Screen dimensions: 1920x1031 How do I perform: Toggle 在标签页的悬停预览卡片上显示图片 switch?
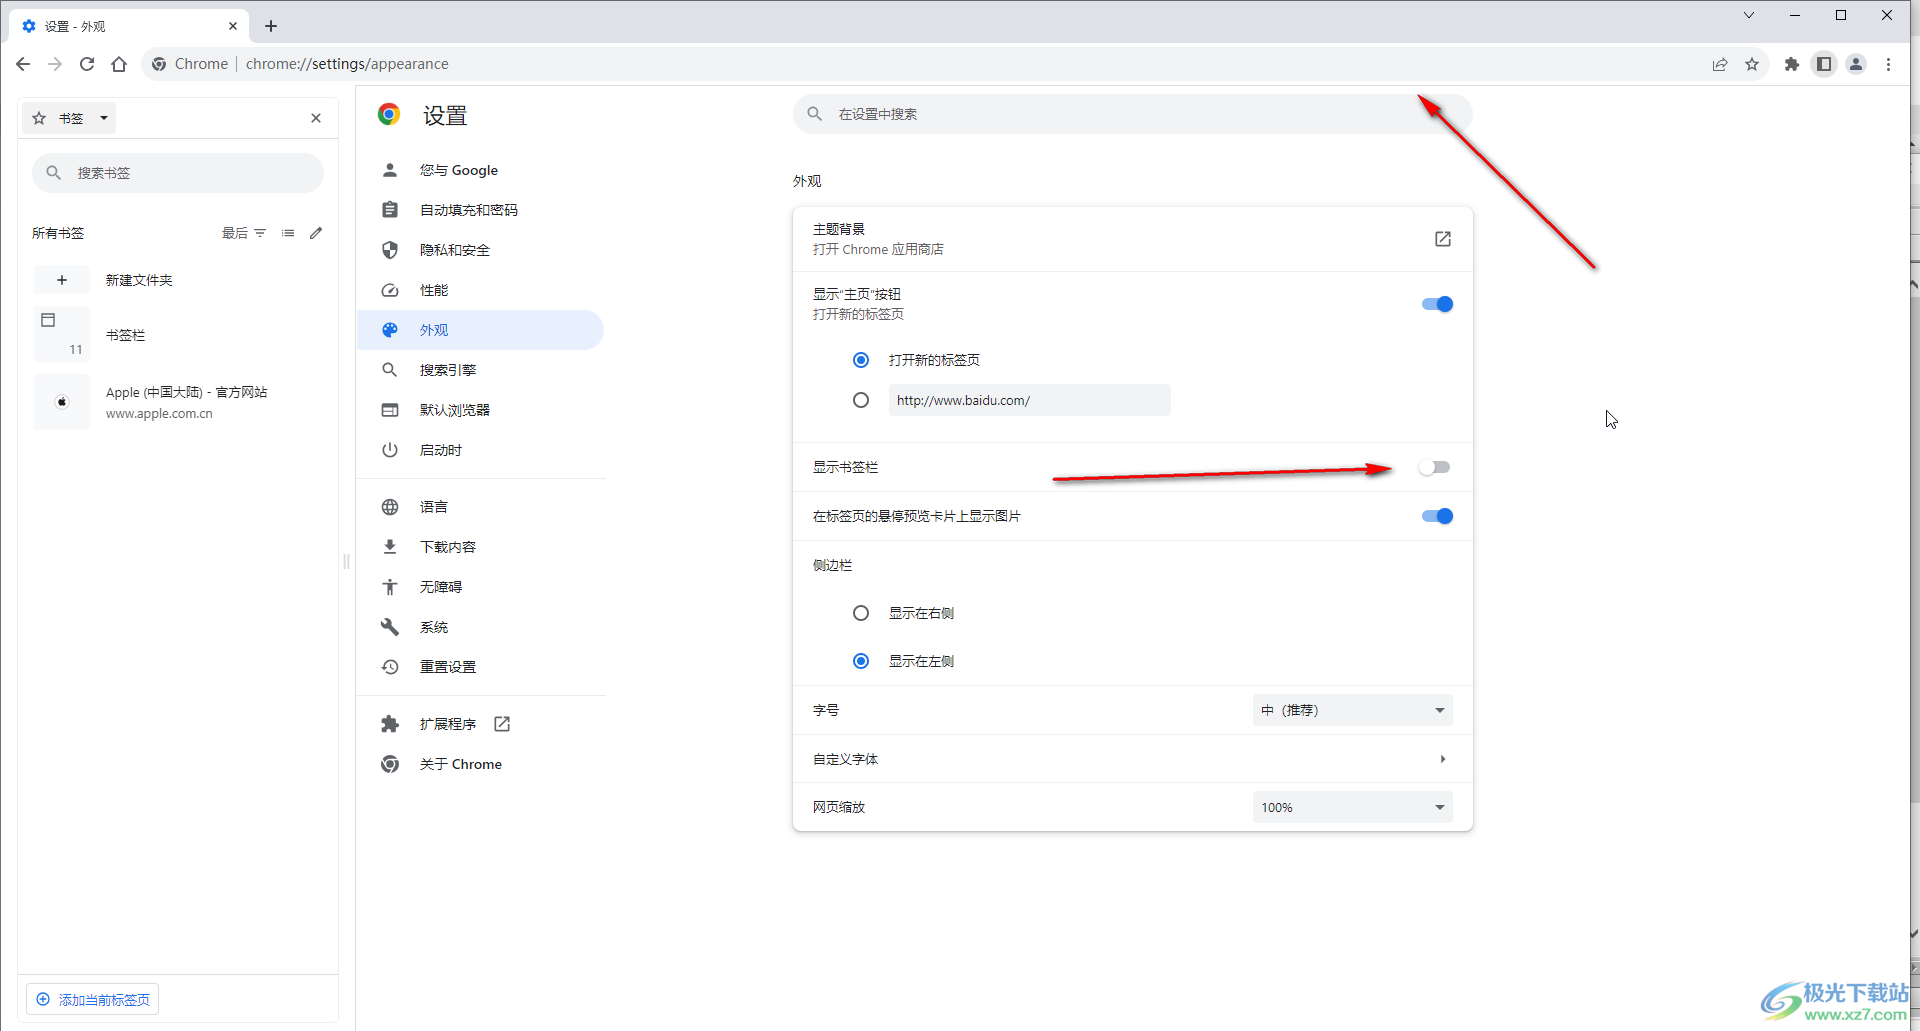click(1437, 516)
